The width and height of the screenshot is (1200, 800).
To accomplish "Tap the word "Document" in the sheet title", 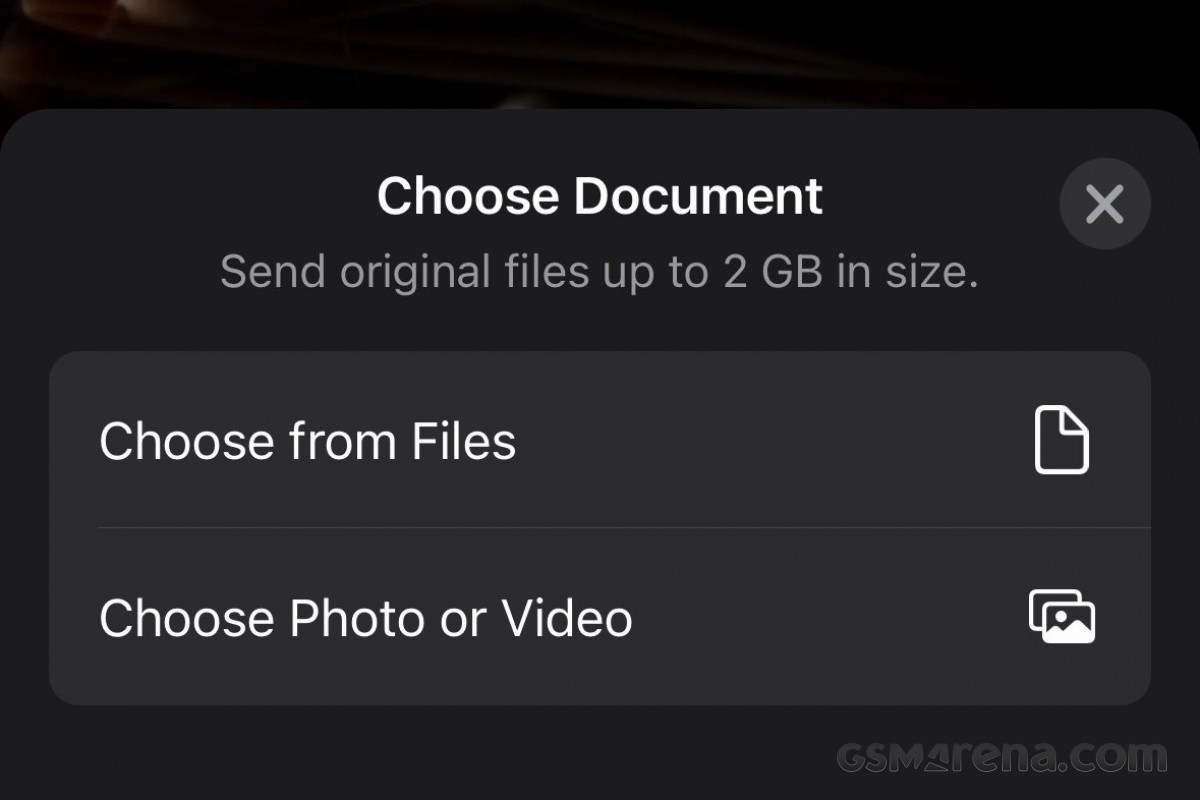I will [x=698, y=196].
